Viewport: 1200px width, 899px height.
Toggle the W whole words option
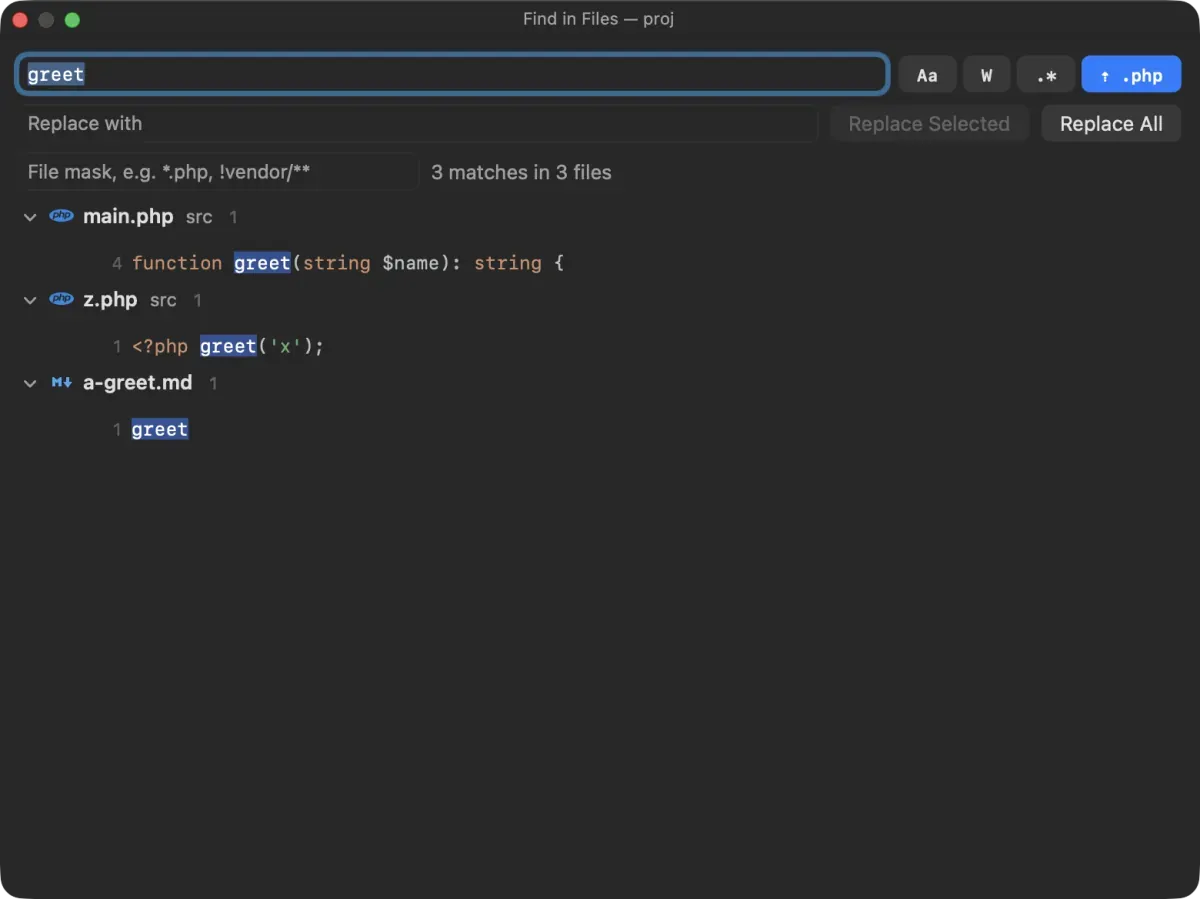tap(986, 75)
